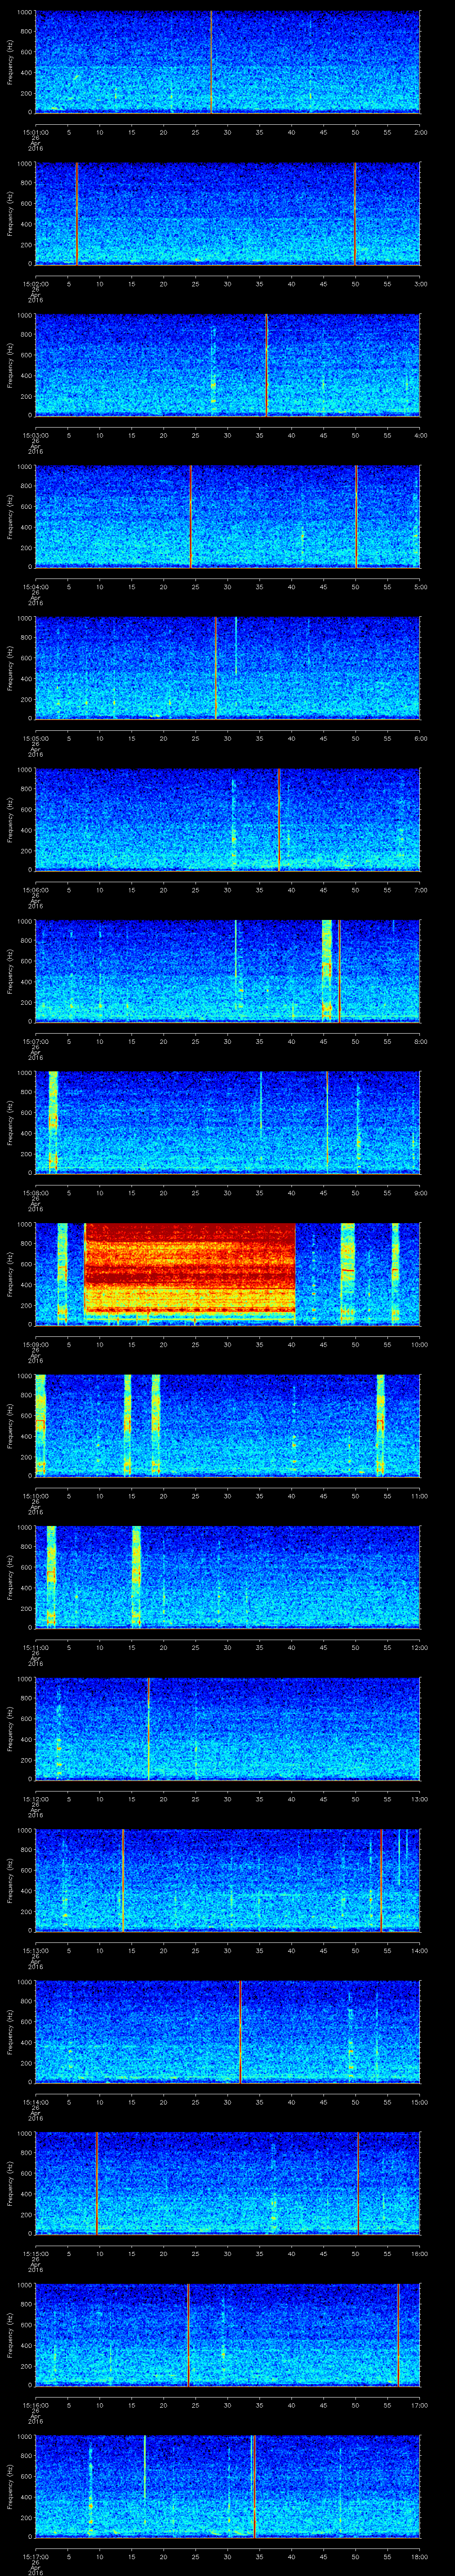Image resolution: width=455 pixels, height=2576 pixels.
Task: Pick the red line near 38 s in the 15:06:00 panel
Action: [x=278, y=819]
